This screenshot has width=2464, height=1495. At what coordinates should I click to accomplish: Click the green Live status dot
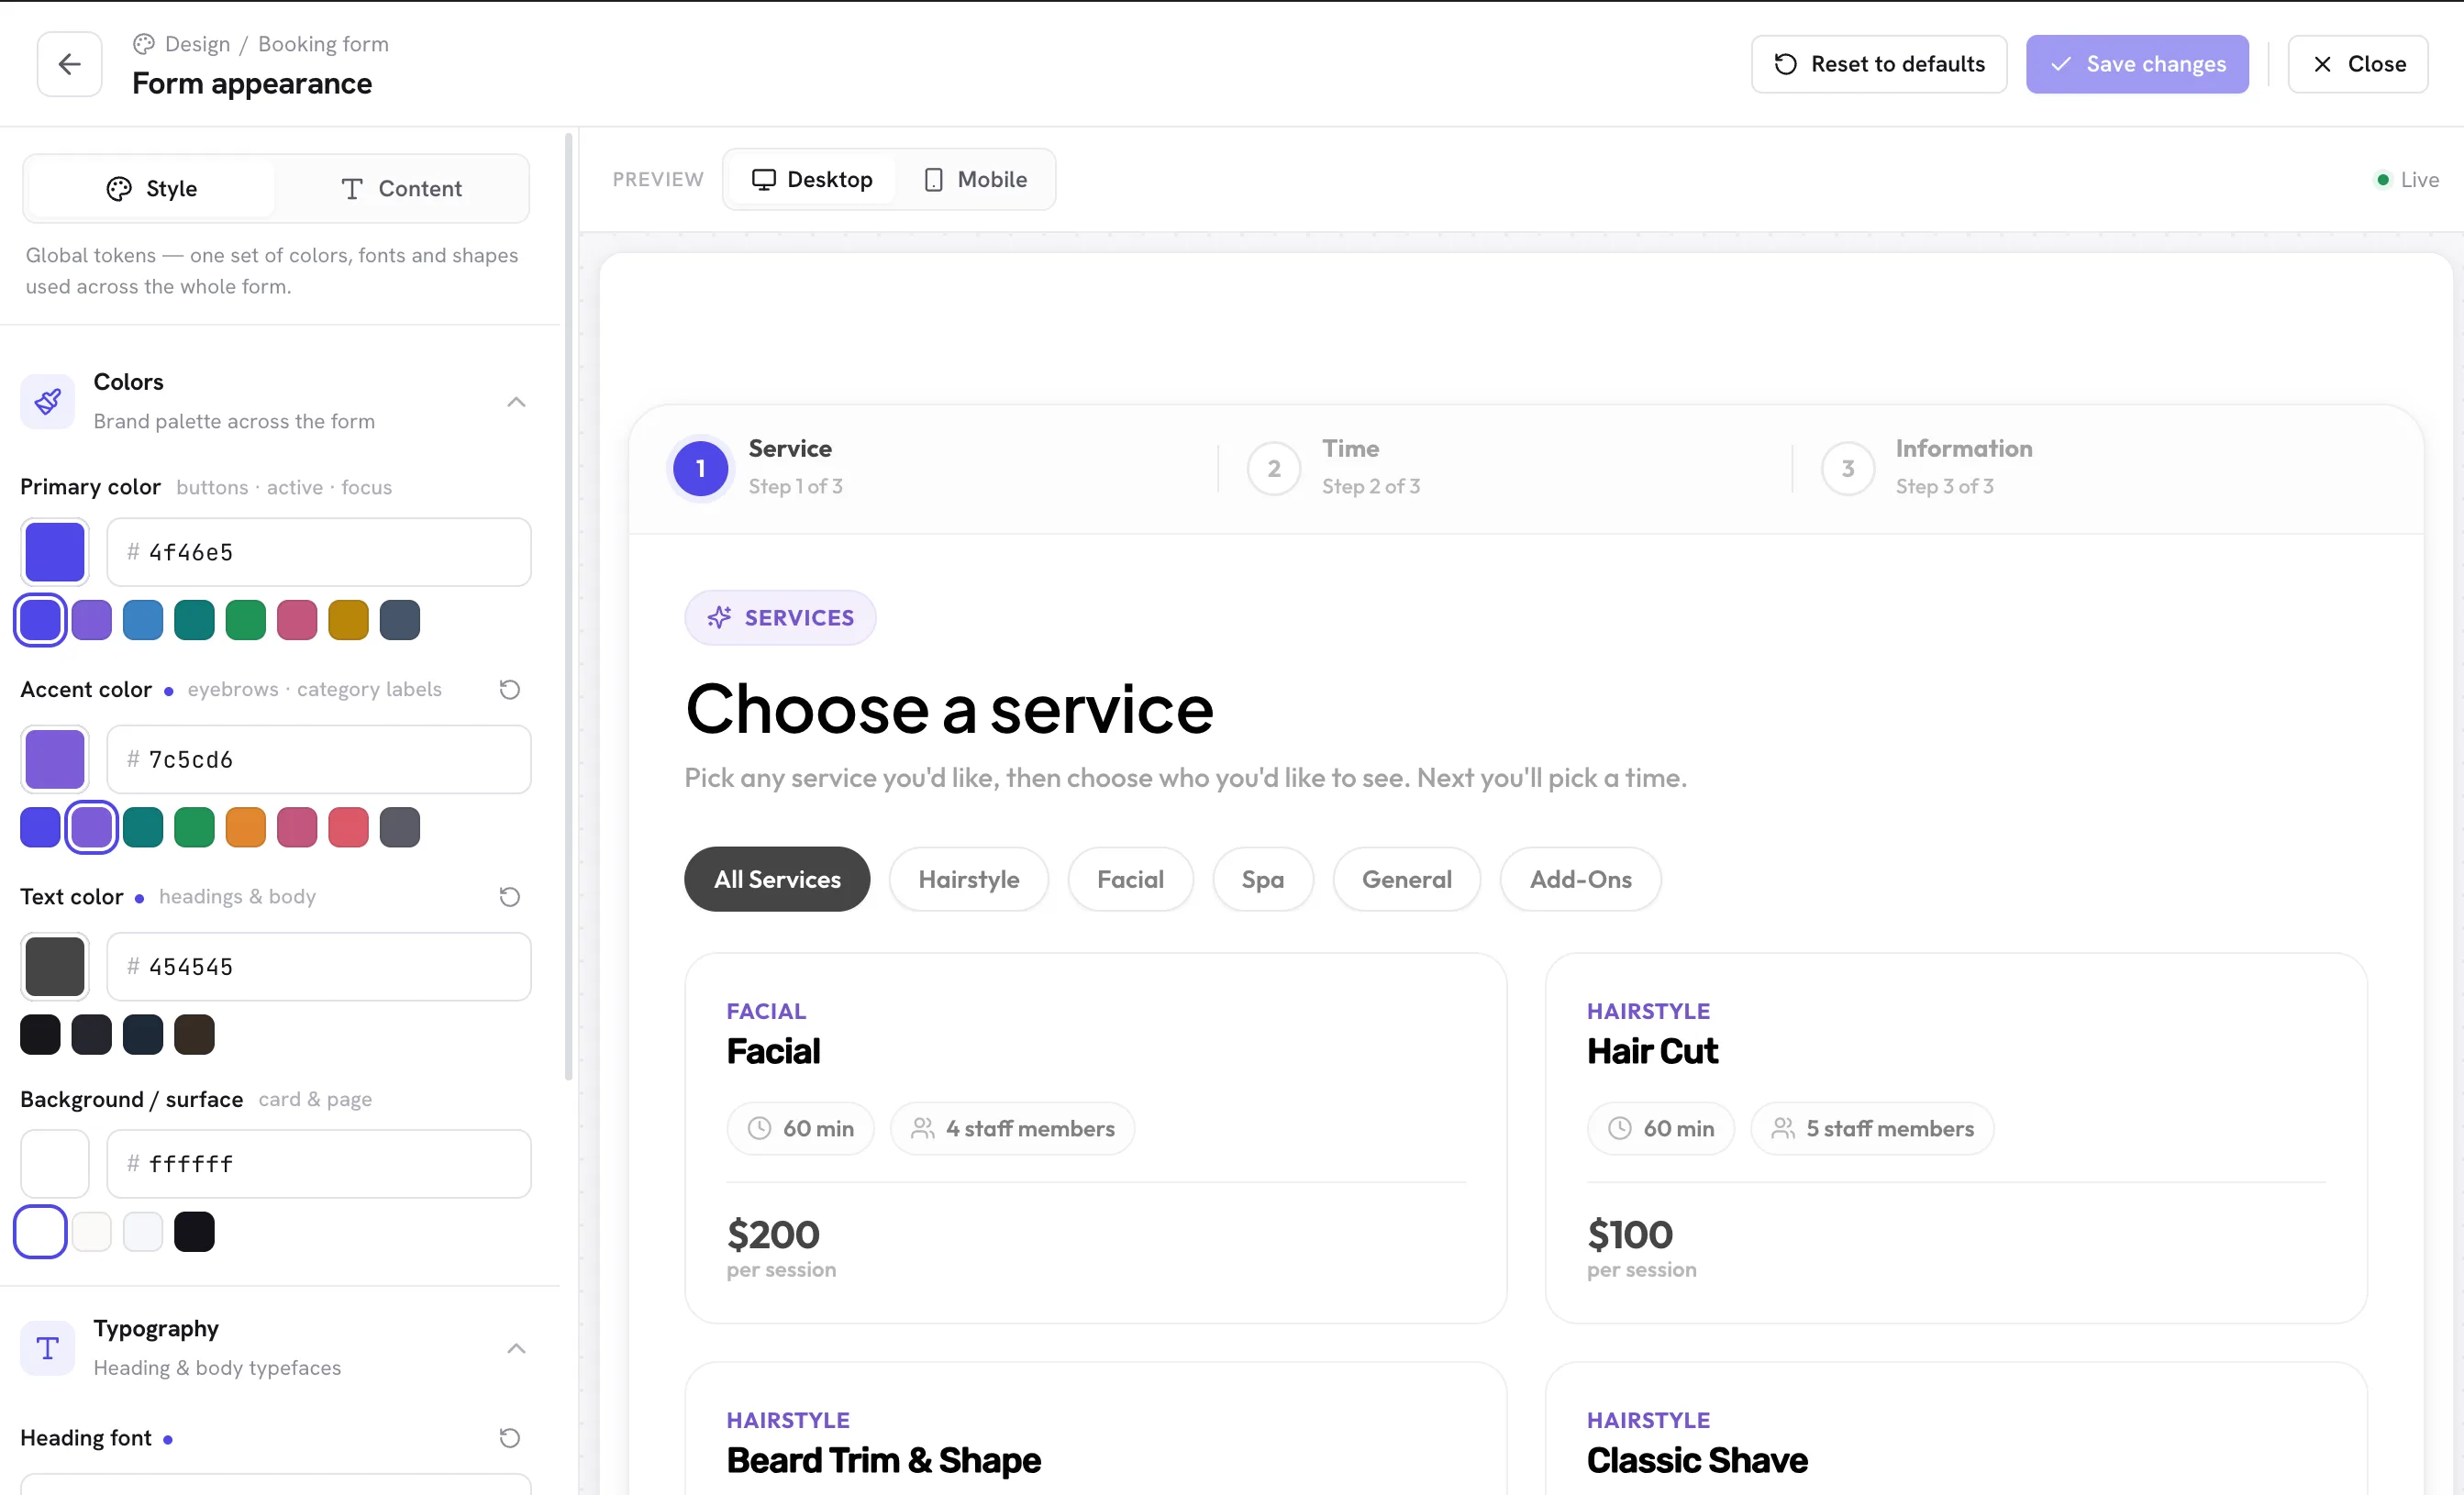(2383, 180)
